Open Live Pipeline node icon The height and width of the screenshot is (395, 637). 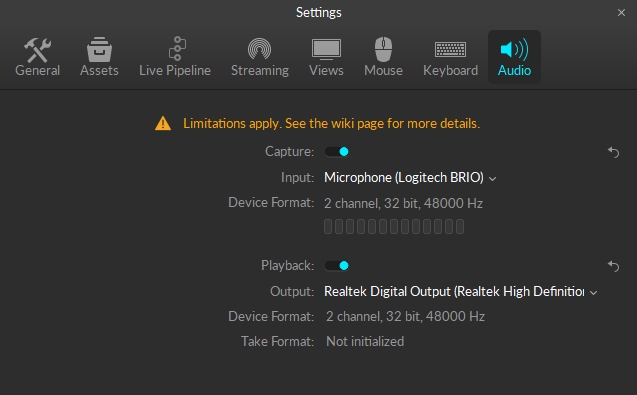click(177, 48)
